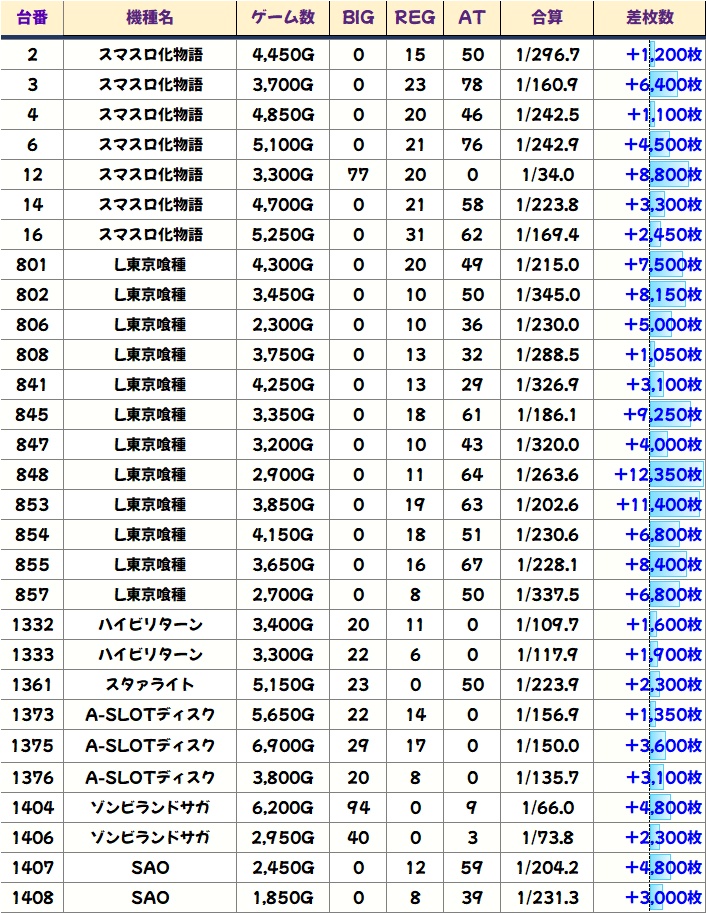The width and height of the screenshot is (706, 913).
Task: Click the スタァライト machine name
Action: tap(150, 685)
